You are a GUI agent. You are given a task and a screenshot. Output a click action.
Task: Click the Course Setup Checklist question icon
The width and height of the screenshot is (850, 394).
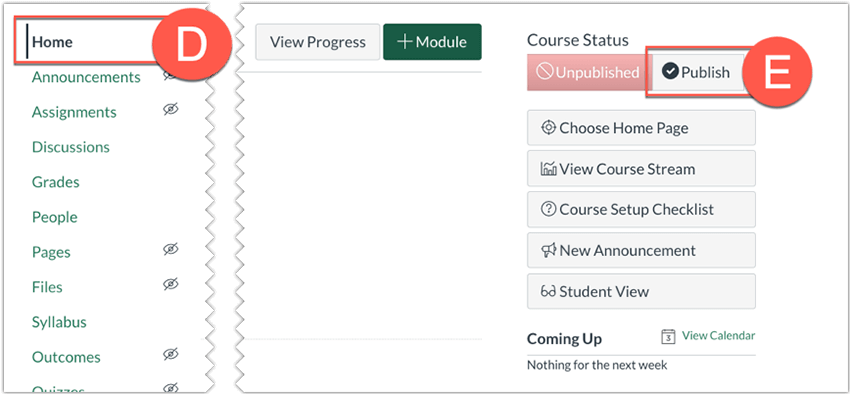coord(549,209)
